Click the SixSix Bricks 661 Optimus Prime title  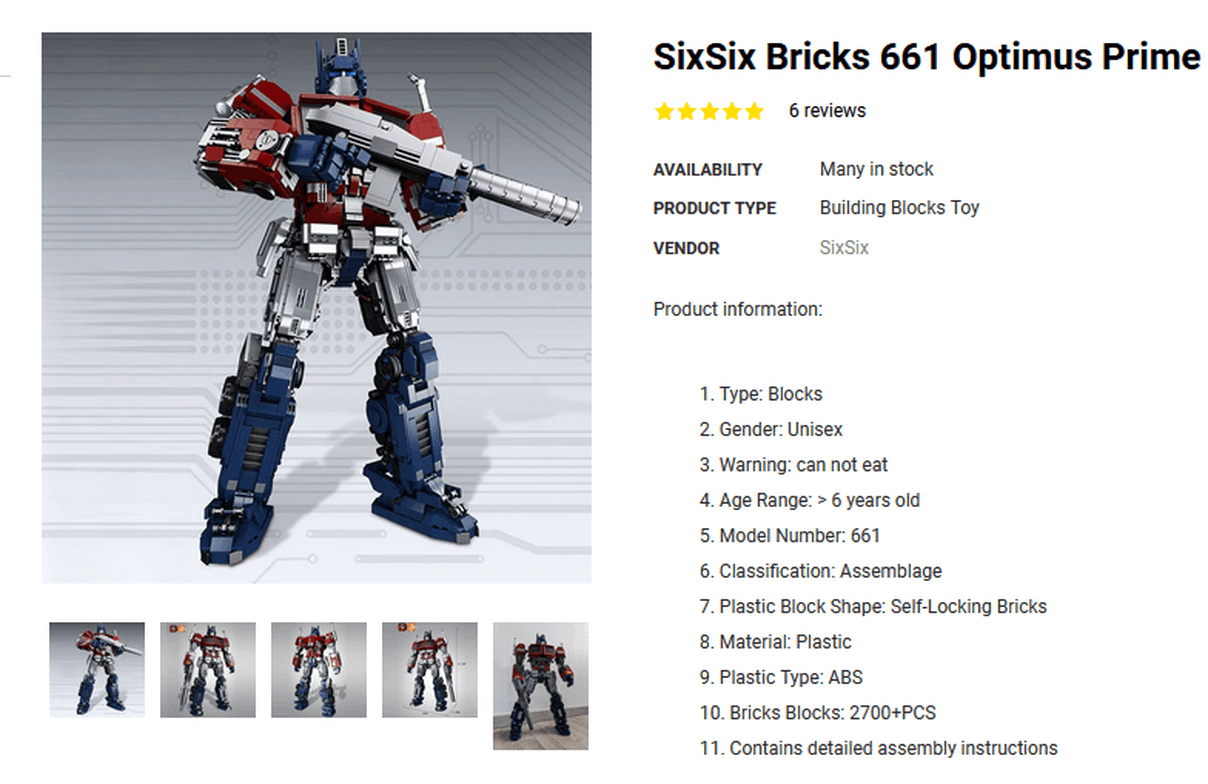[927, 57]
